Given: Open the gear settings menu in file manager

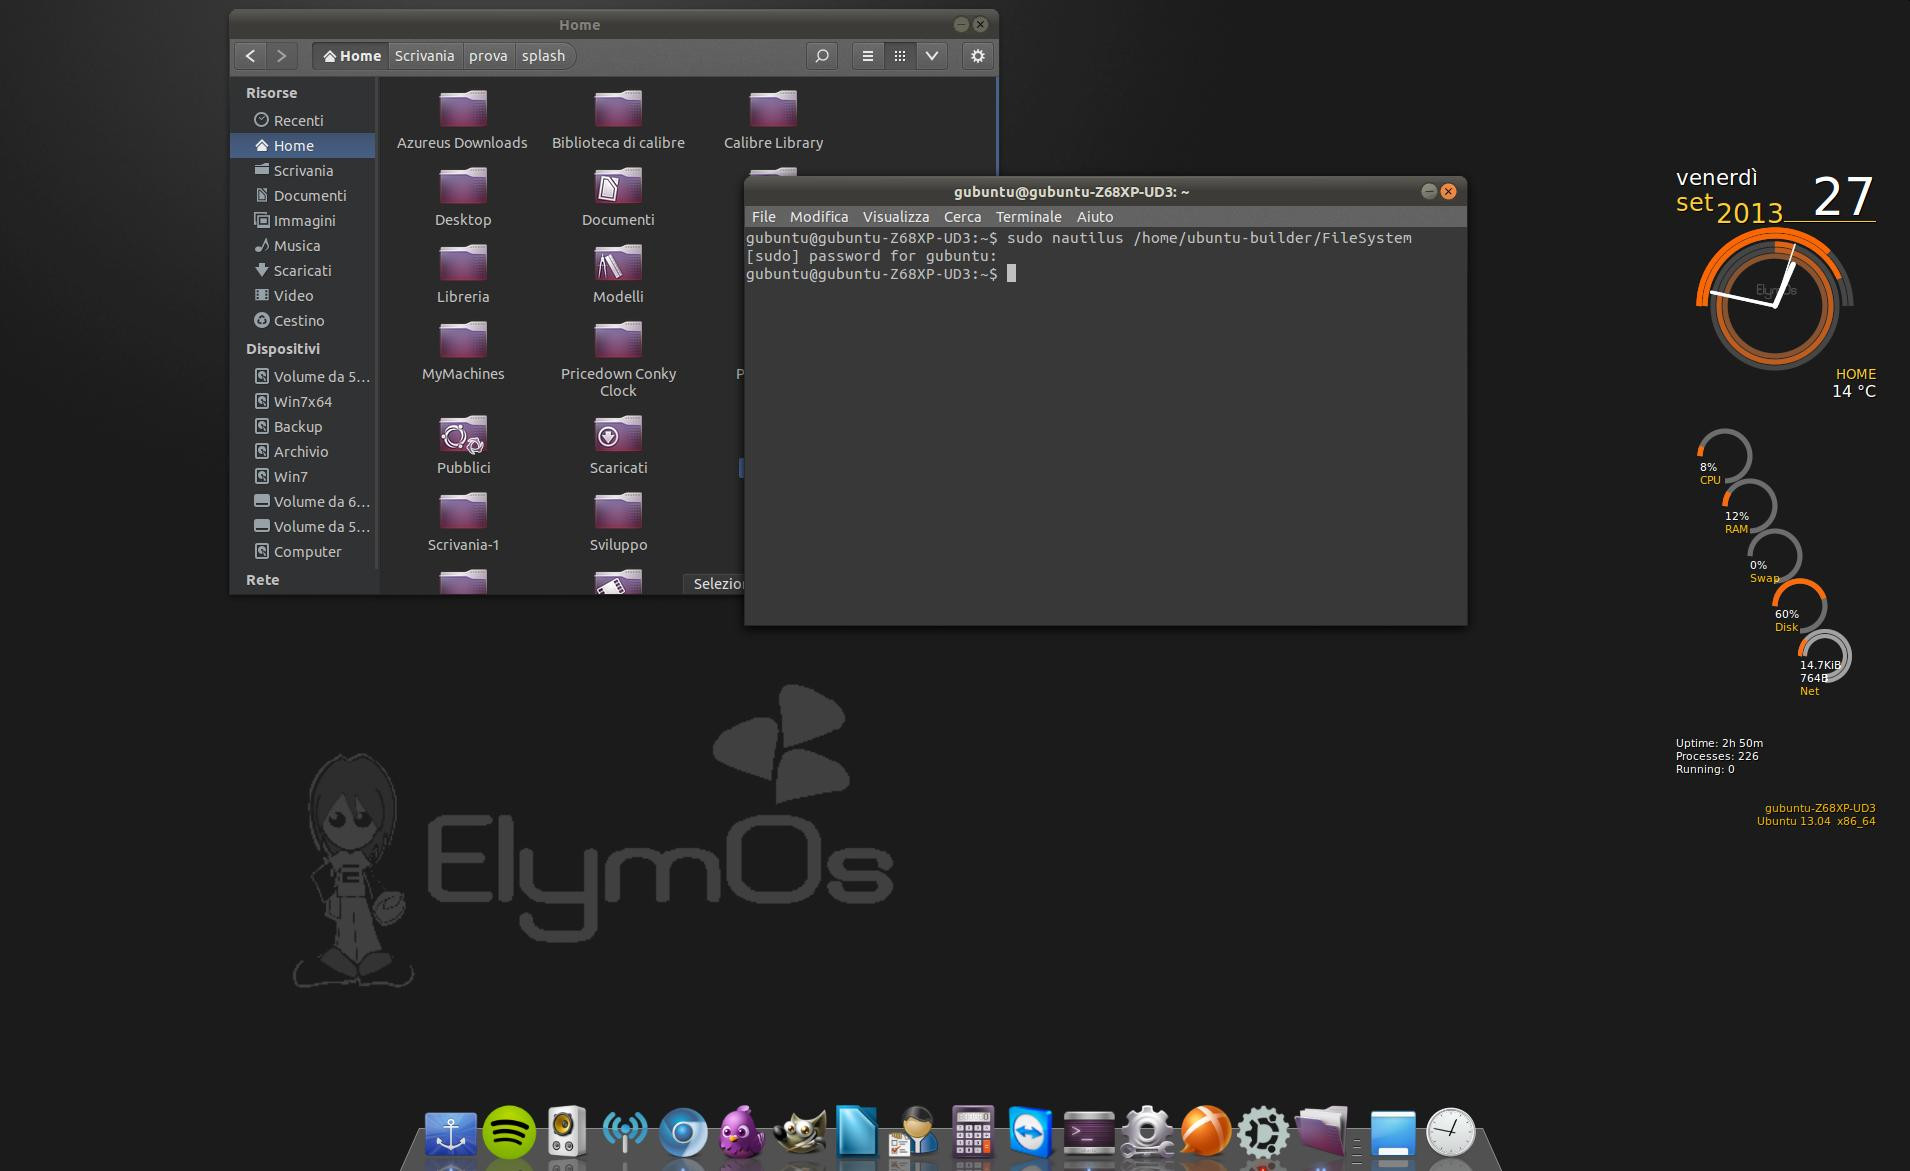Looking at the screenshot, I should pyautogui.click(x=978, y=56).
